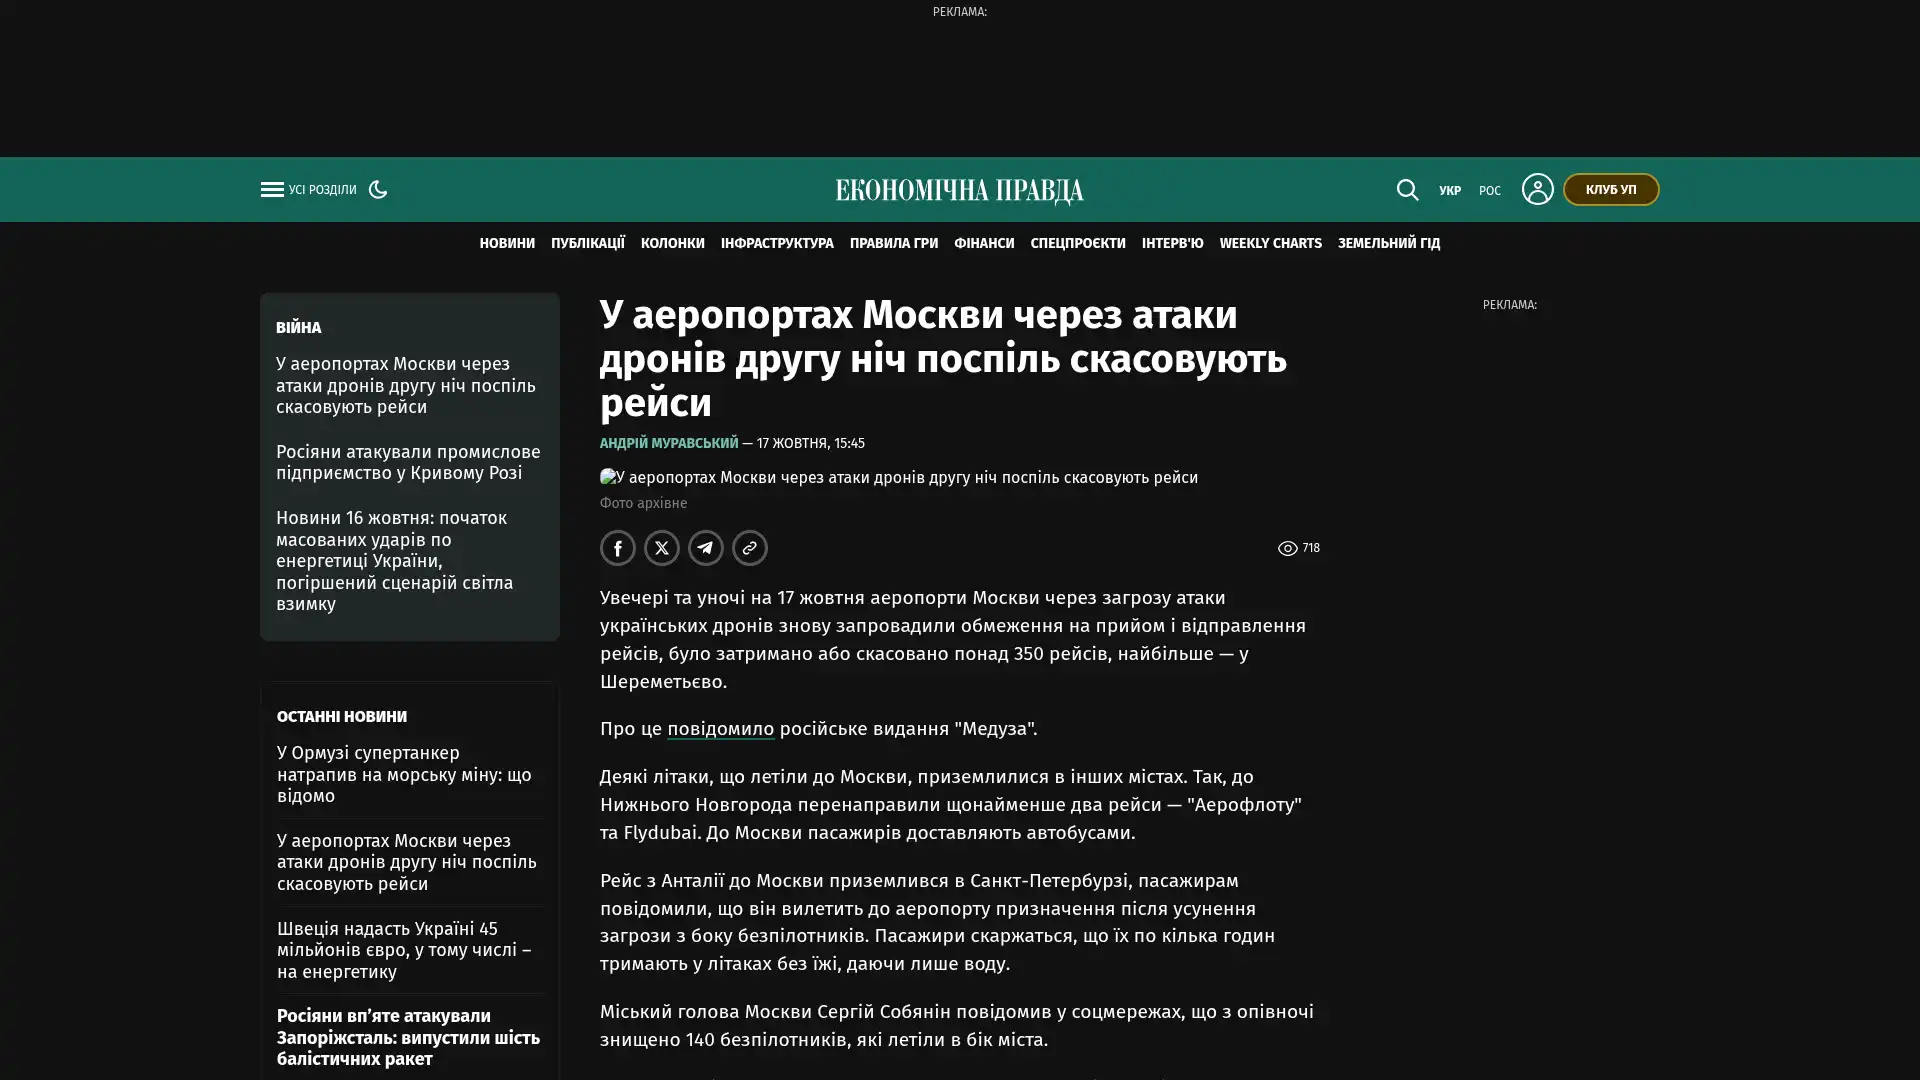
Task: Open Sweden 45 million euro news item
Action: tap(404, 950)
